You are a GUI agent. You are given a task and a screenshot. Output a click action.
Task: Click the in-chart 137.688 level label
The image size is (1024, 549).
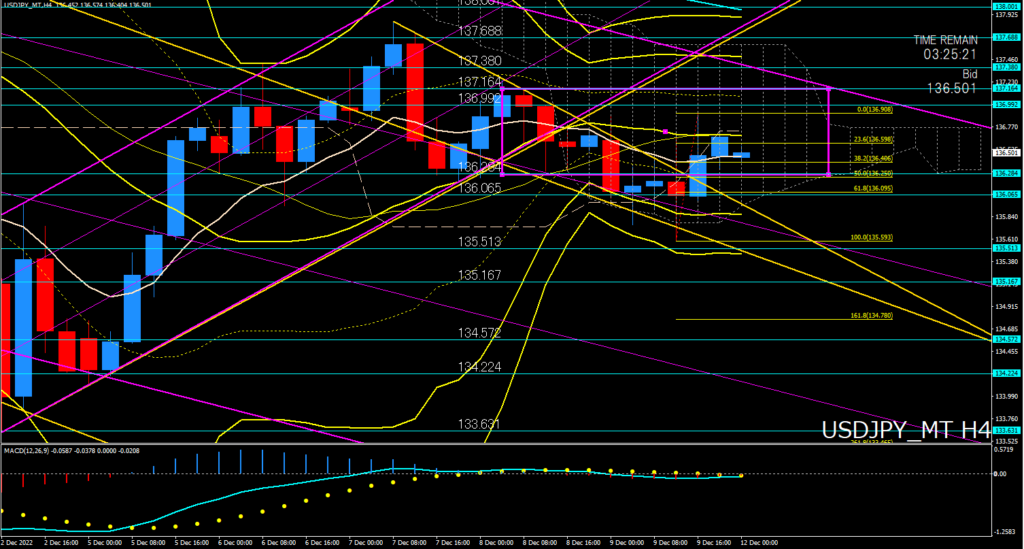click(x=479, y=31)
